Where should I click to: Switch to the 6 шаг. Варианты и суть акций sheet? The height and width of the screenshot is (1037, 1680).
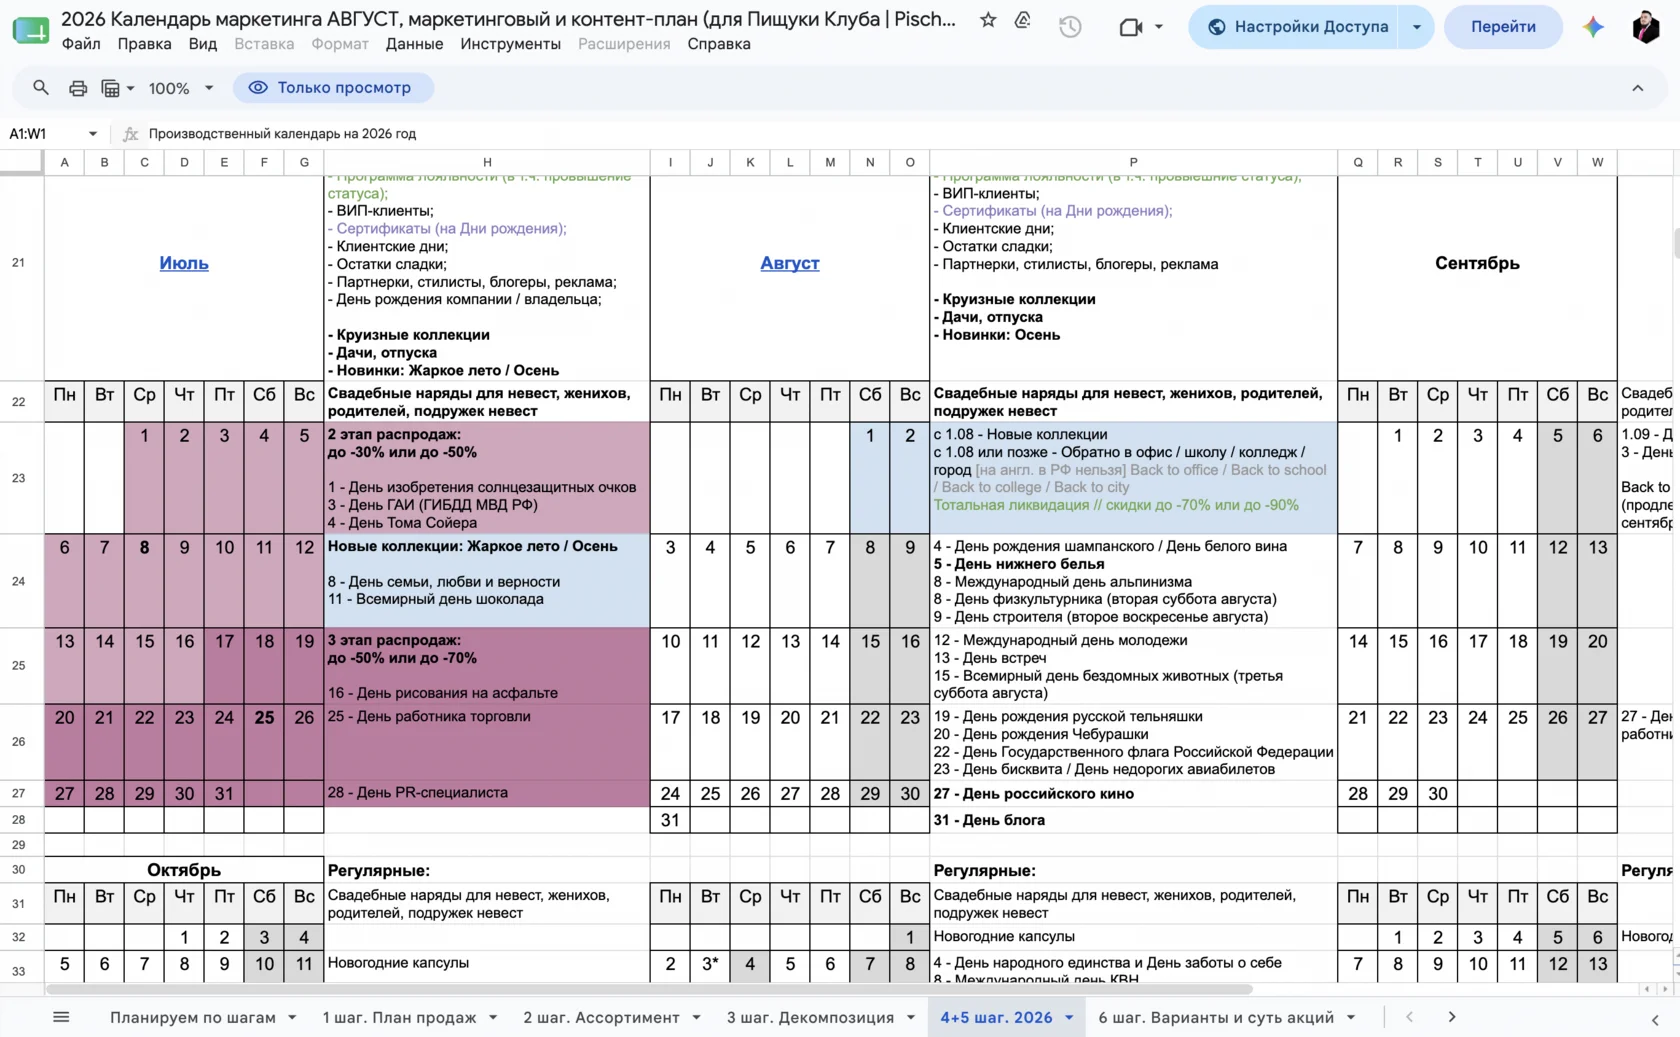click(1216, 1017)
